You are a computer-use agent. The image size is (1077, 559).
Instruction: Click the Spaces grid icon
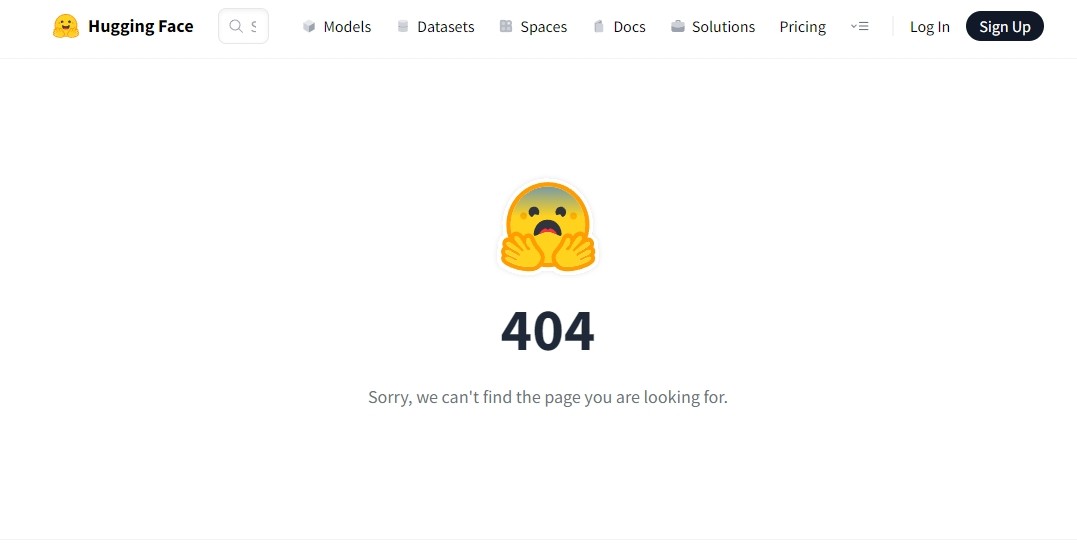point(506,26)
